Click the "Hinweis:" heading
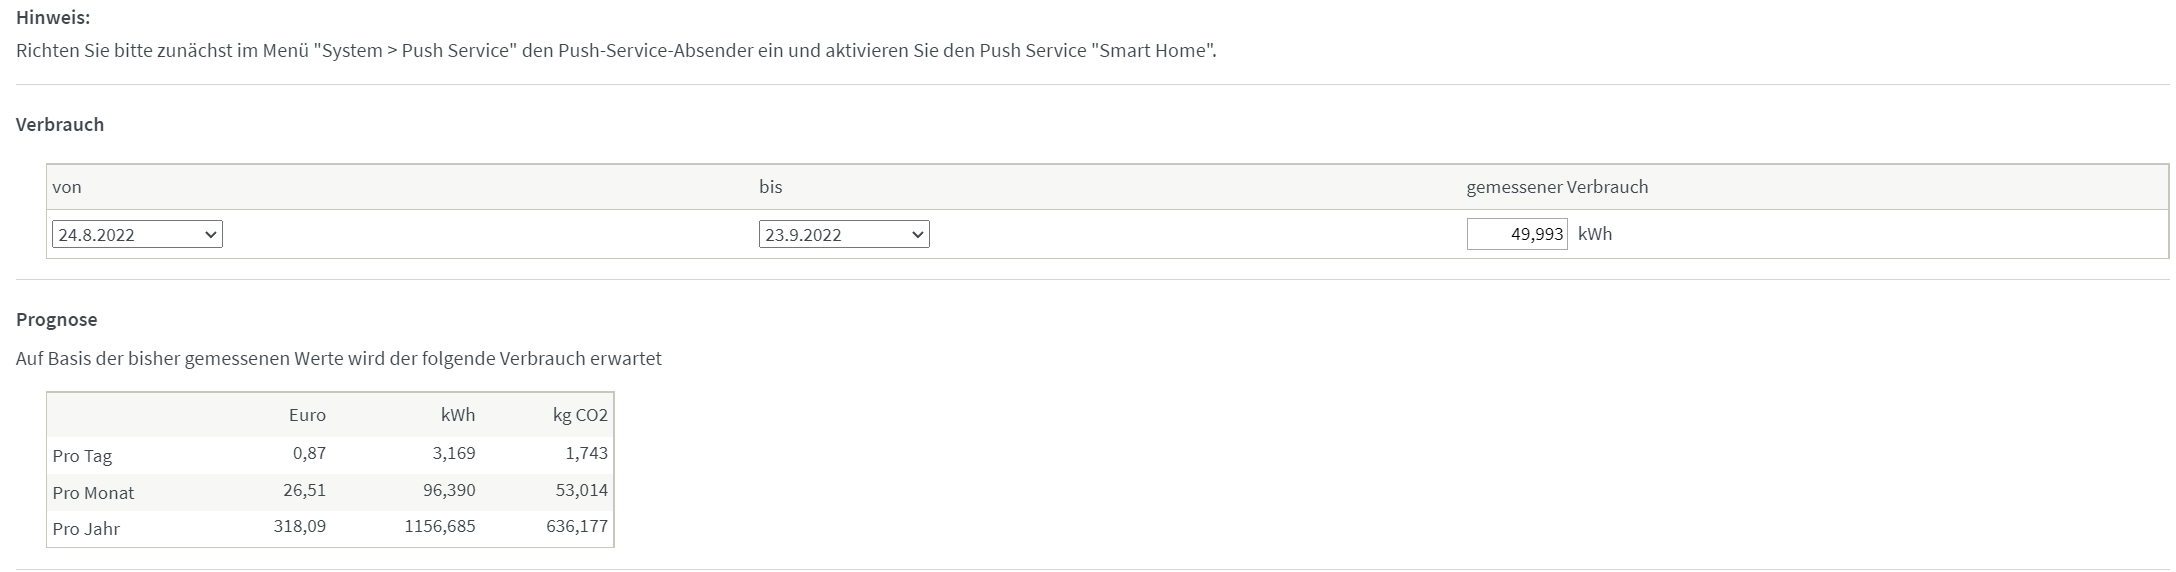Viewport: 2176px width, 572px height. pyautogui.click(x=53, y=18)
